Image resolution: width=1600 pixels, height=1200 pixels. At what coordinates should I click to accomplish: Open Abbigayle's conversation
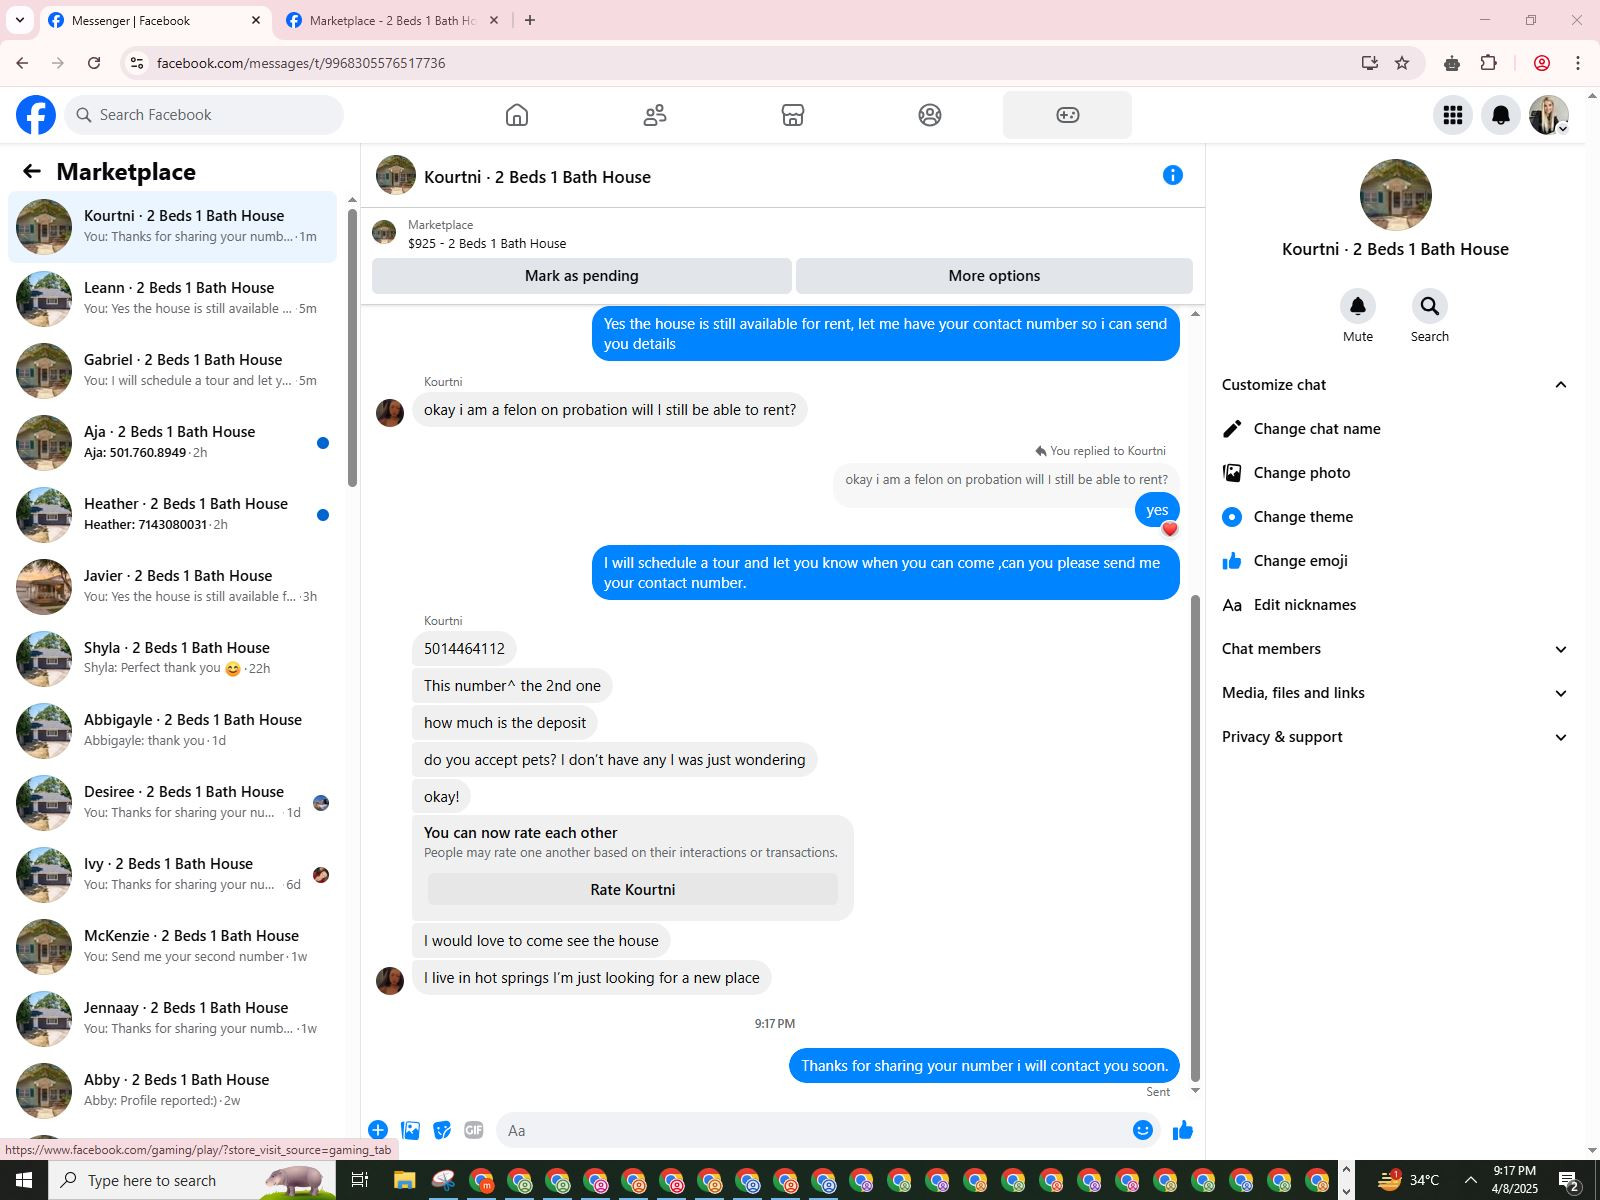172,730
